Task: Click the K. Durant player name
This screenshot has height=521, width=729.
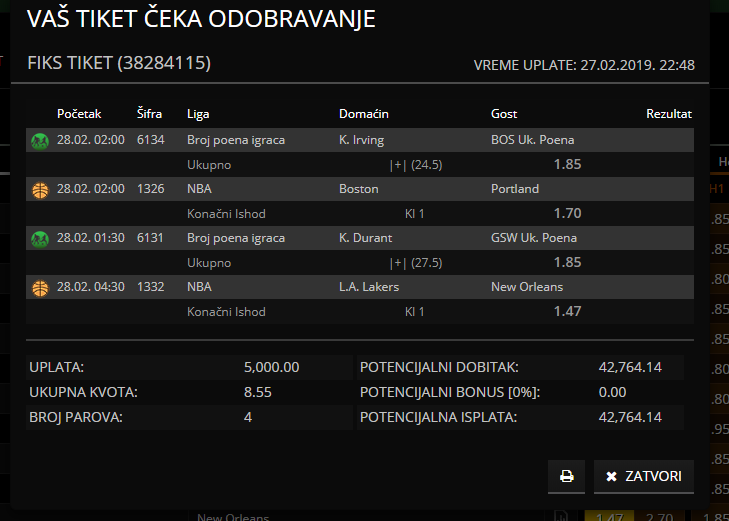Action: click(x=365, y=238)
